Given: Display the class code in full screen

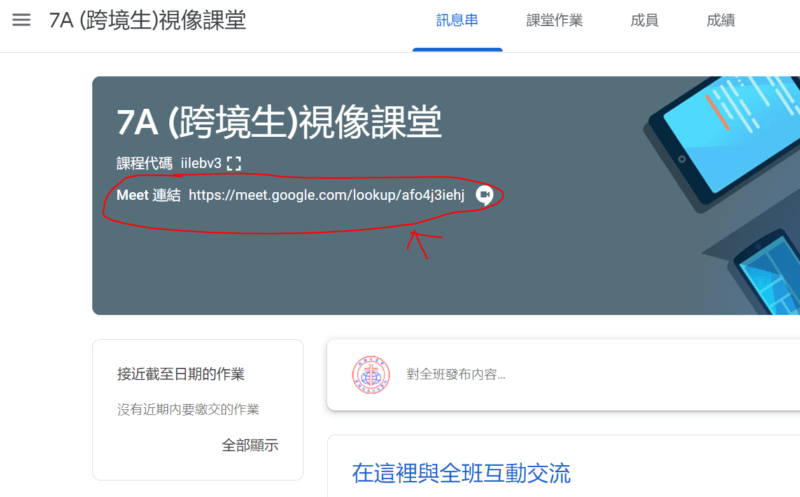Looking at the screenshot, I should (234, 163).
